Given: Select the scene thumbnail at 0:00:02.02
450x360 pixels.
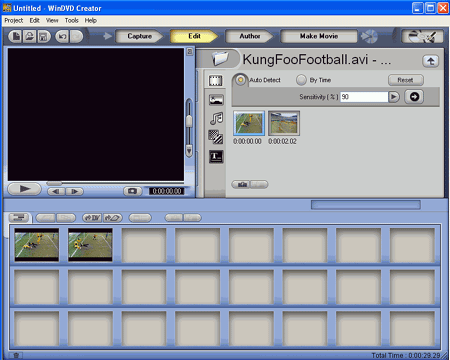Looking at the screenshot, I should point(284,123).
